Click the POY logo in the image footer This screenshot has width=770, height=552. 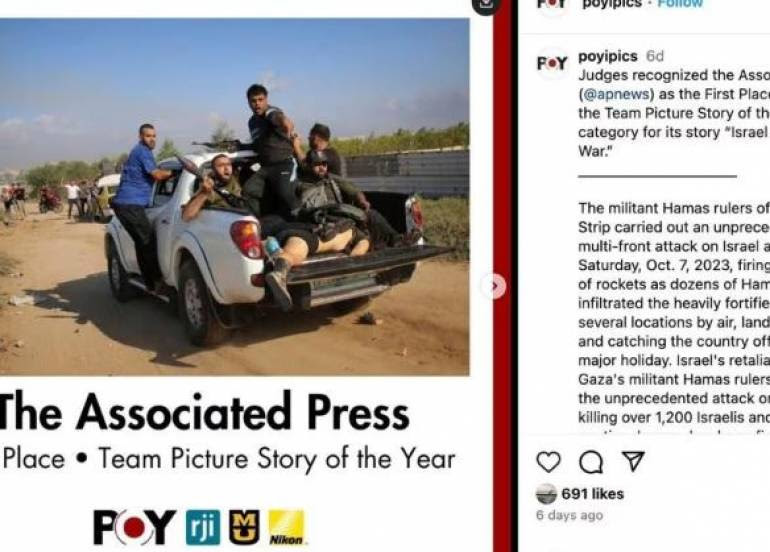[135, 527]
